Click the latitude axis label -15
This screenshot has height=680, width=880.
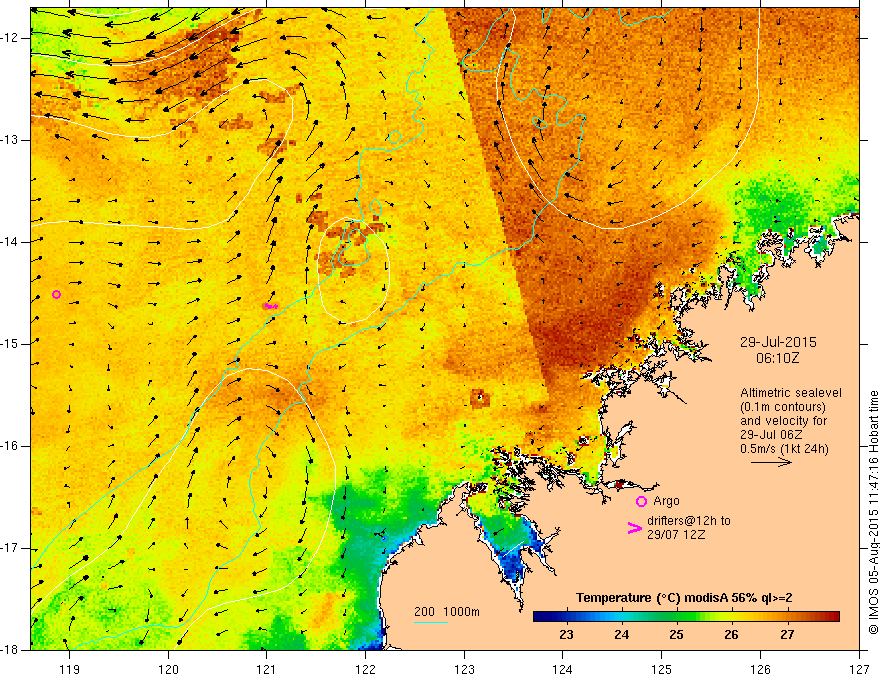[x=11, y=344]
